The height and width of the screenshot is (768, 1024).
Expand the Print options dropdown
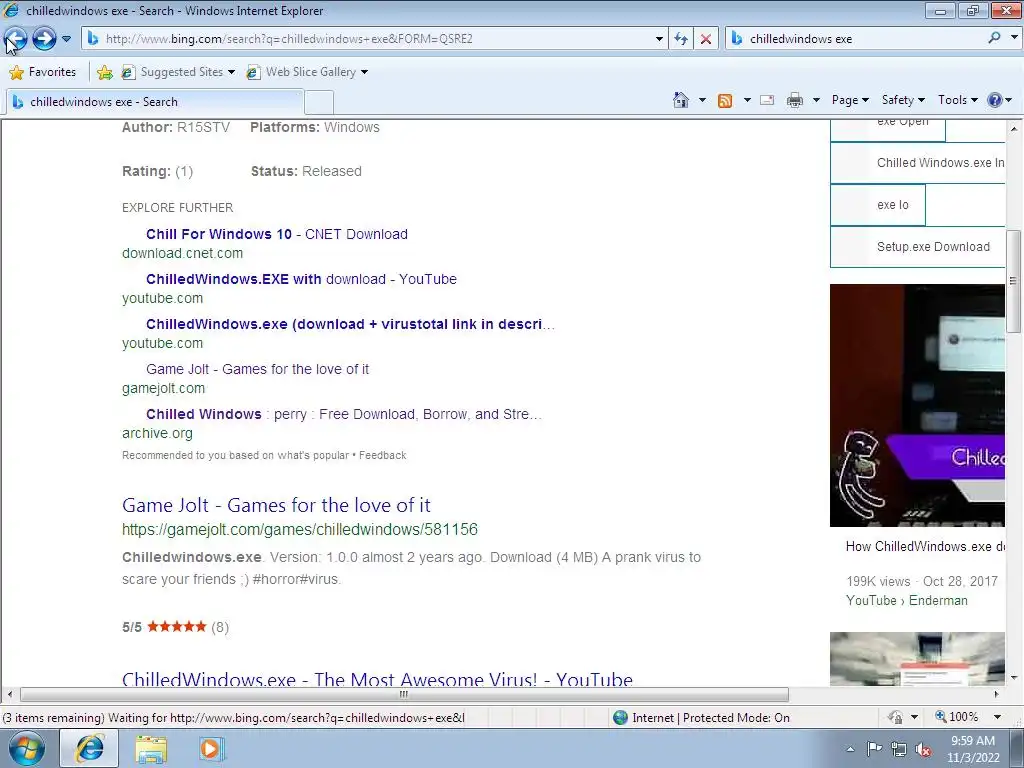pos(816,100)
